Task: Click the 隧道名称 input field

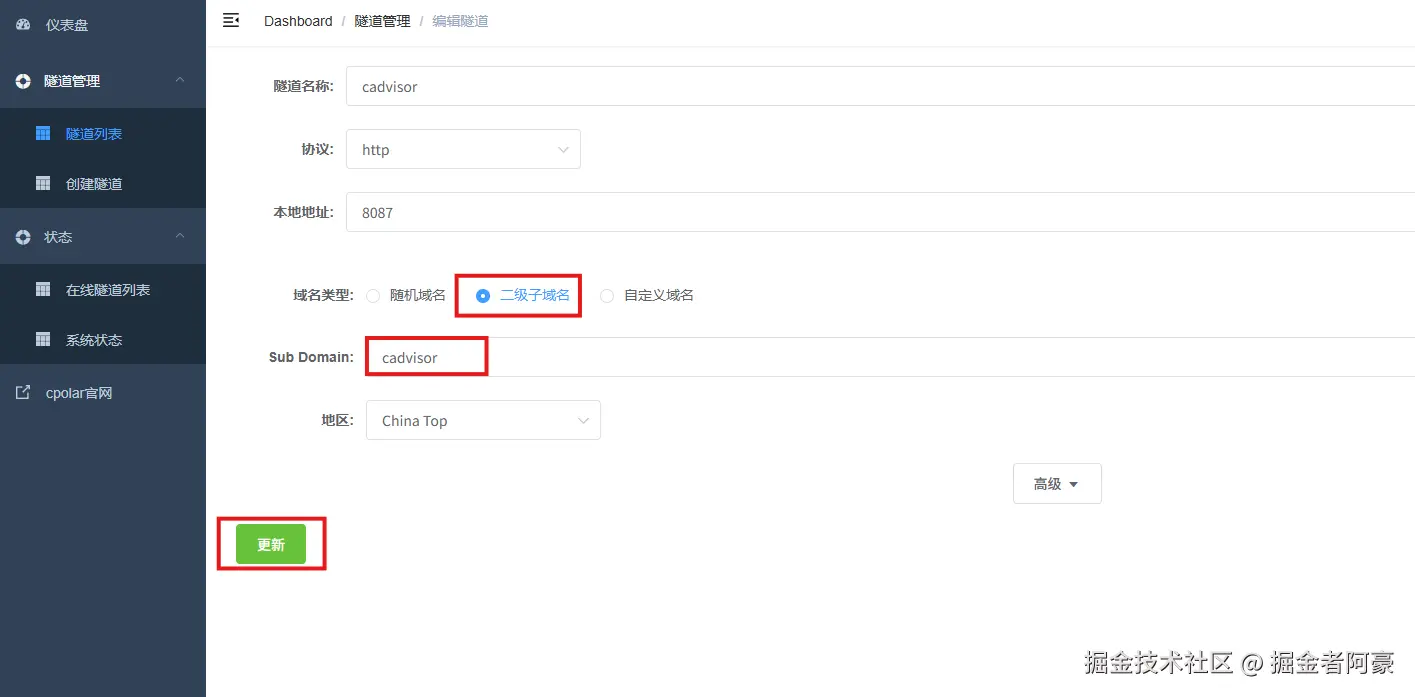Action: click(x=880, y=86)
